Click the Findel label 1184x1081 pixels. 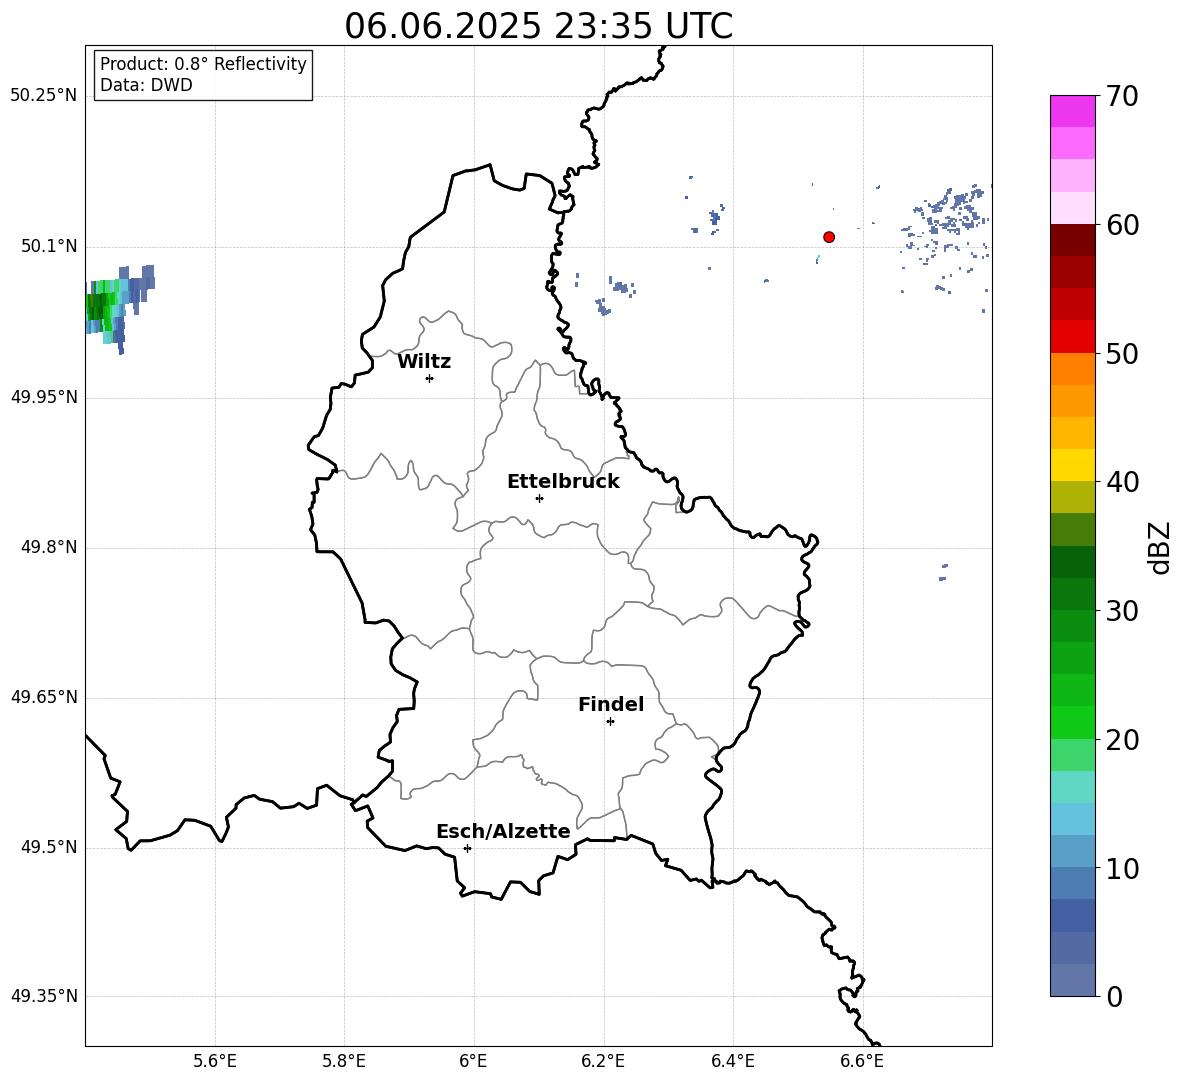(x=611, y=704)
